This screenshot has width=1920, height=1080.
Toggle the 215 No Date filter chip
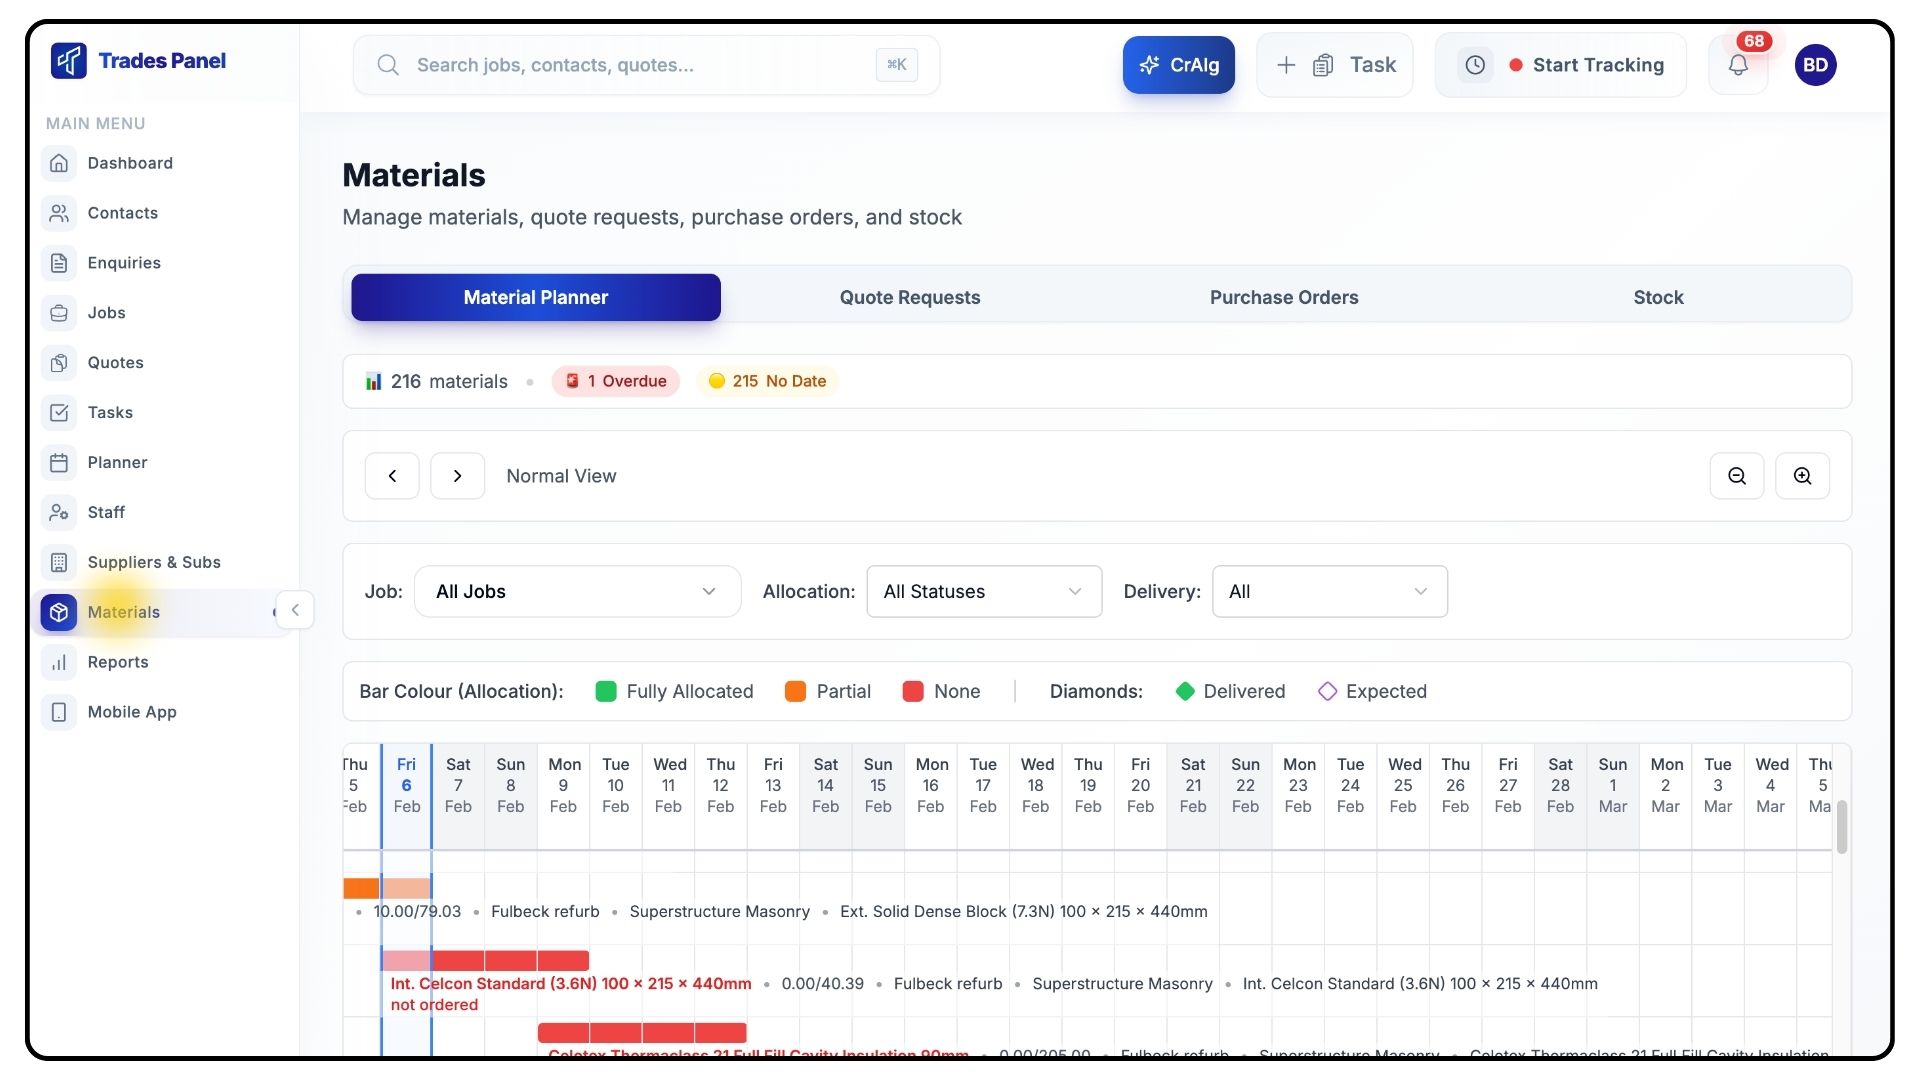click(x=767, y=381)
